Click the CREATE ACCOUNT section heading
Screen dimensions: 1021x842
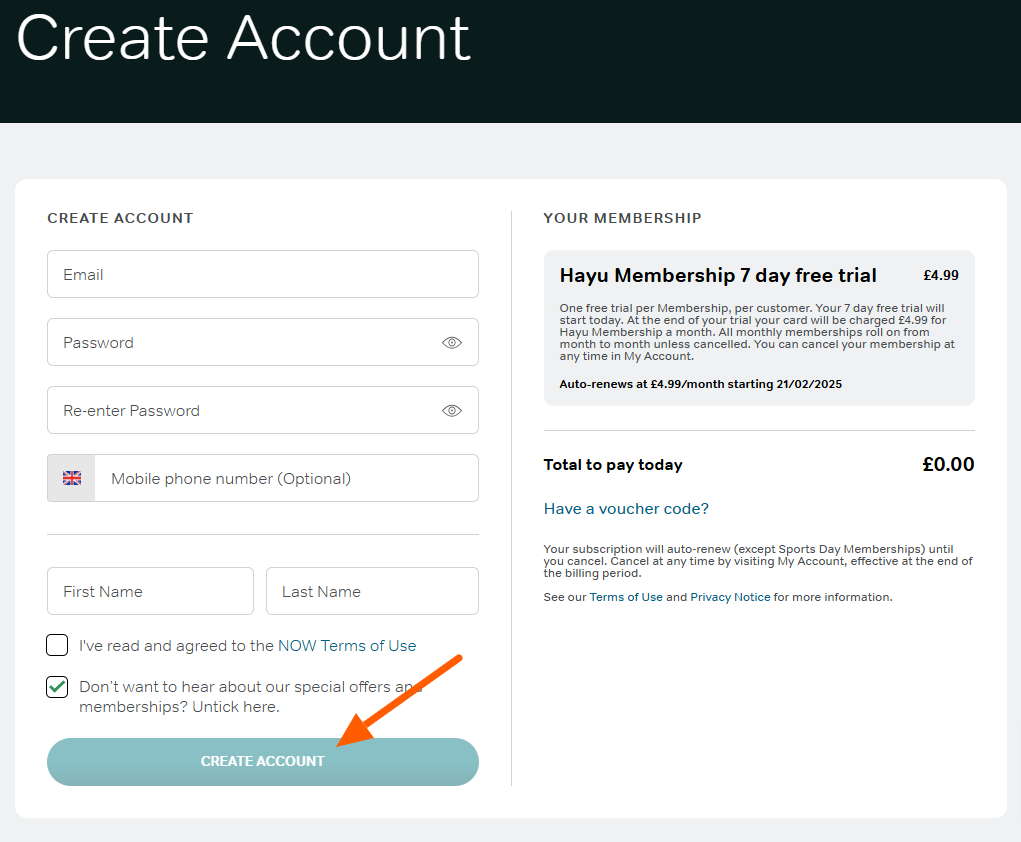(120, 218)
